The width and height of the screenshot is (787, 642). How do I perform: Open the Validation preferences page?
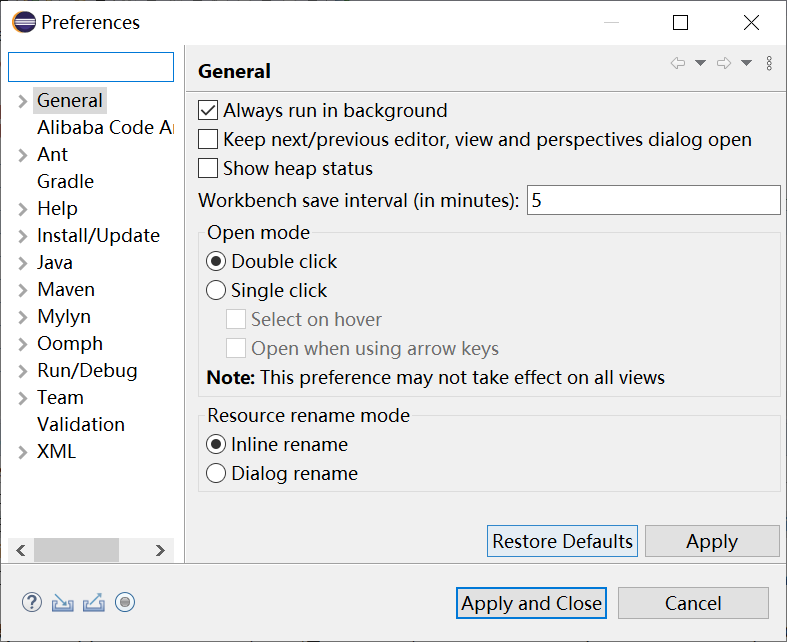(81, 425)
